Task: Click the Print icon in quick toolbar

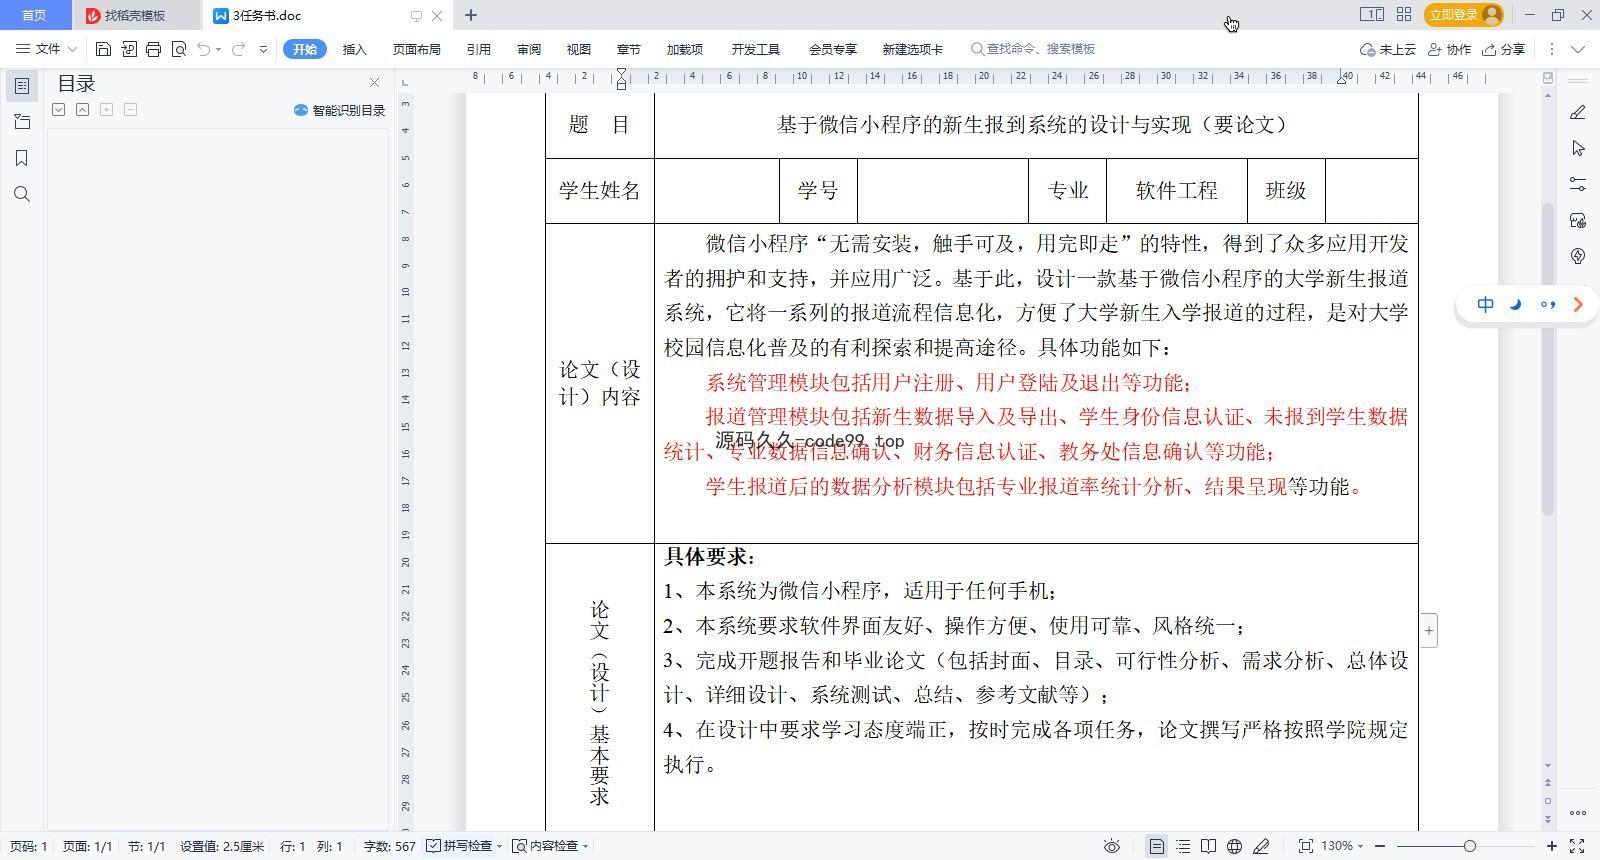Action: tap(153, 49)
